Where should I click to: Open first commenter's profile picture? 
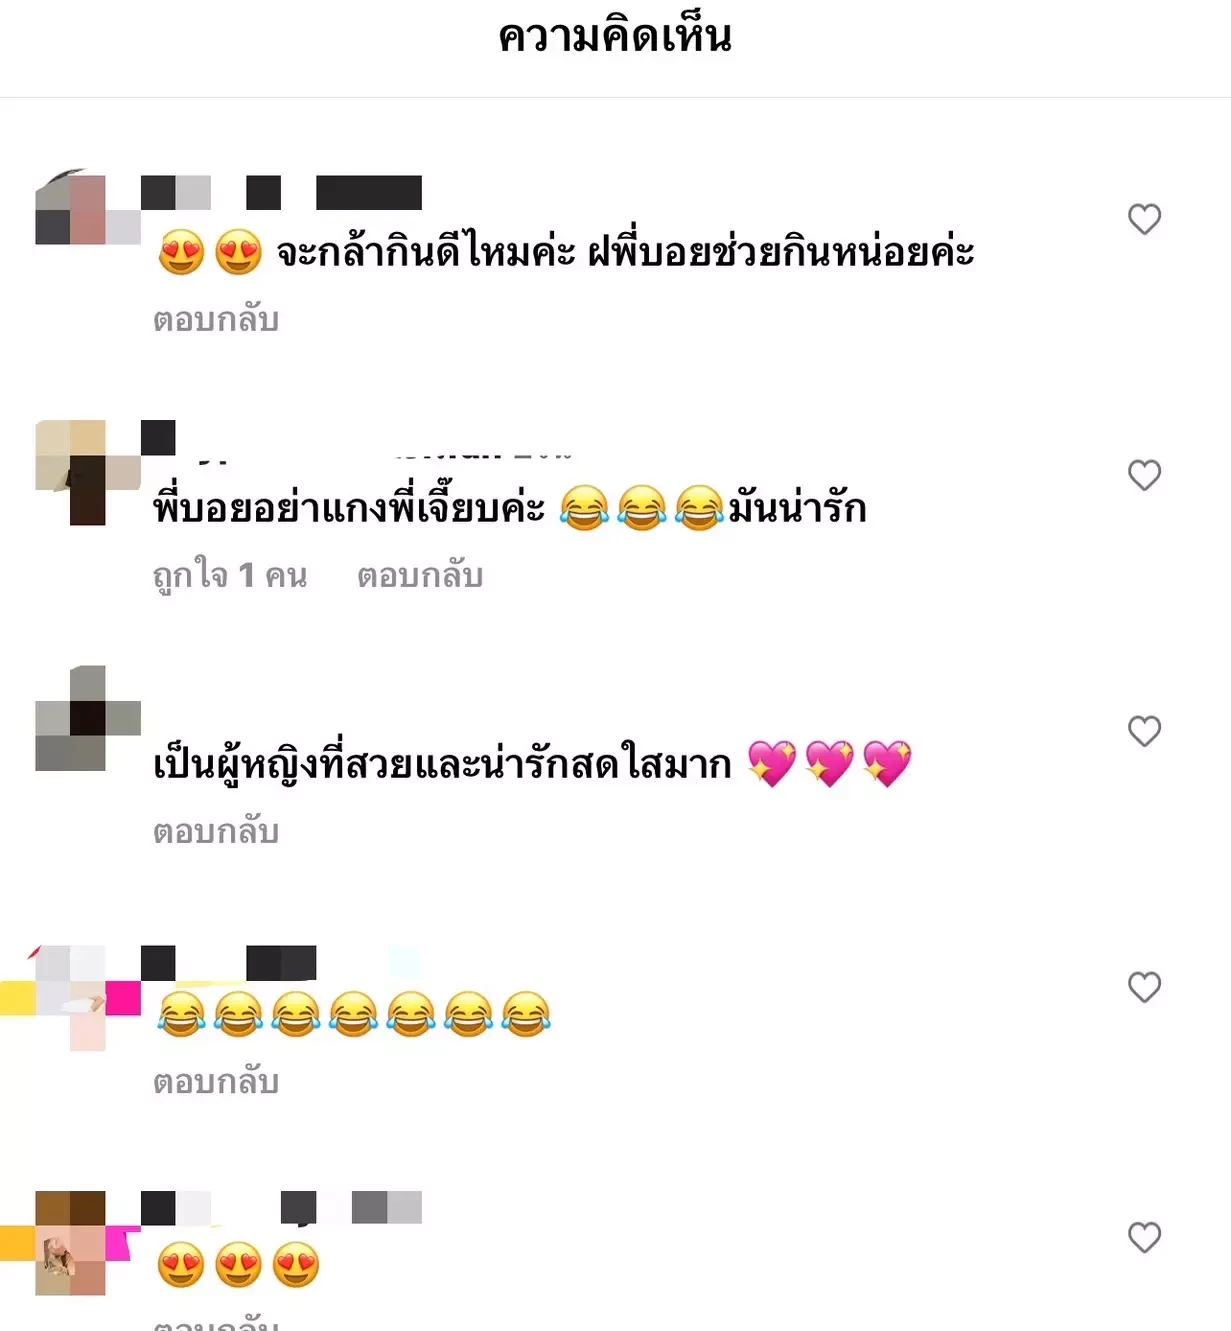click(x=88, y=209)
